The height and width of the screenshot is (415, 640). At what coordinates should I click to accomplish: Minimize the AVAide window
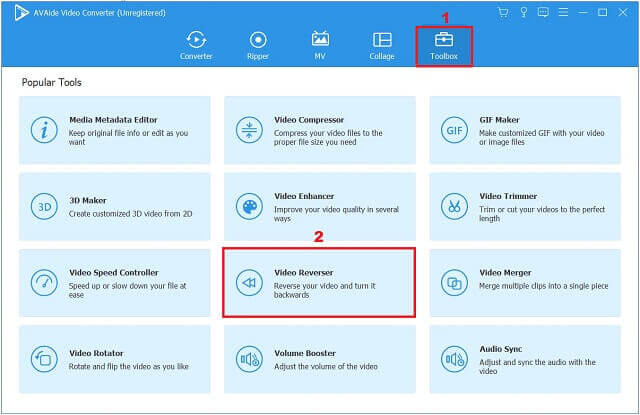click(x=583, y=12)
